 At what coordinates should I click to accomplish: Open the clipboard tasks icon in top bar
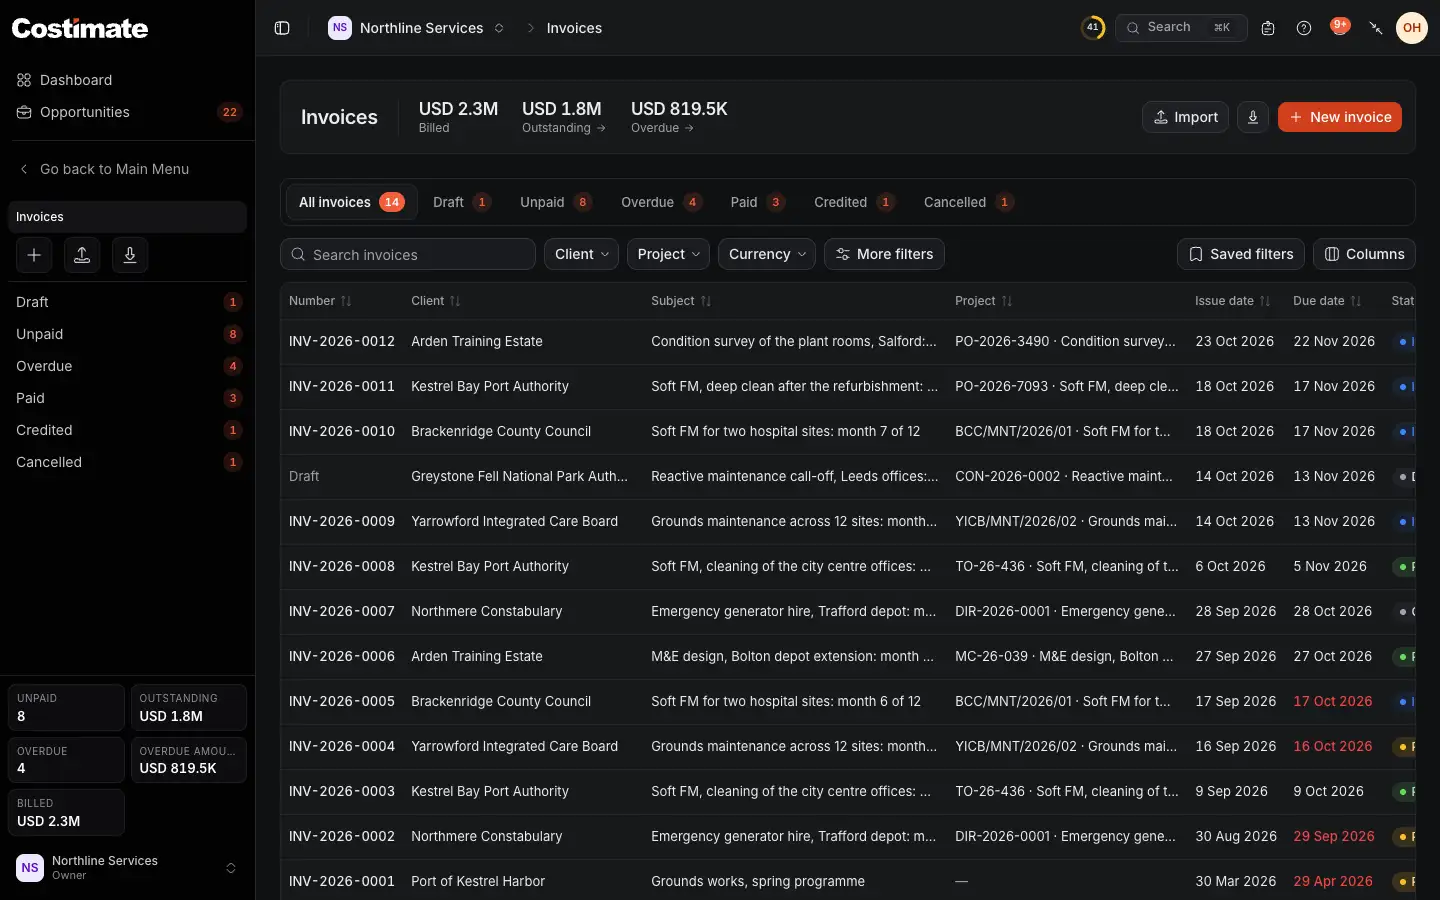[1268, 28]
